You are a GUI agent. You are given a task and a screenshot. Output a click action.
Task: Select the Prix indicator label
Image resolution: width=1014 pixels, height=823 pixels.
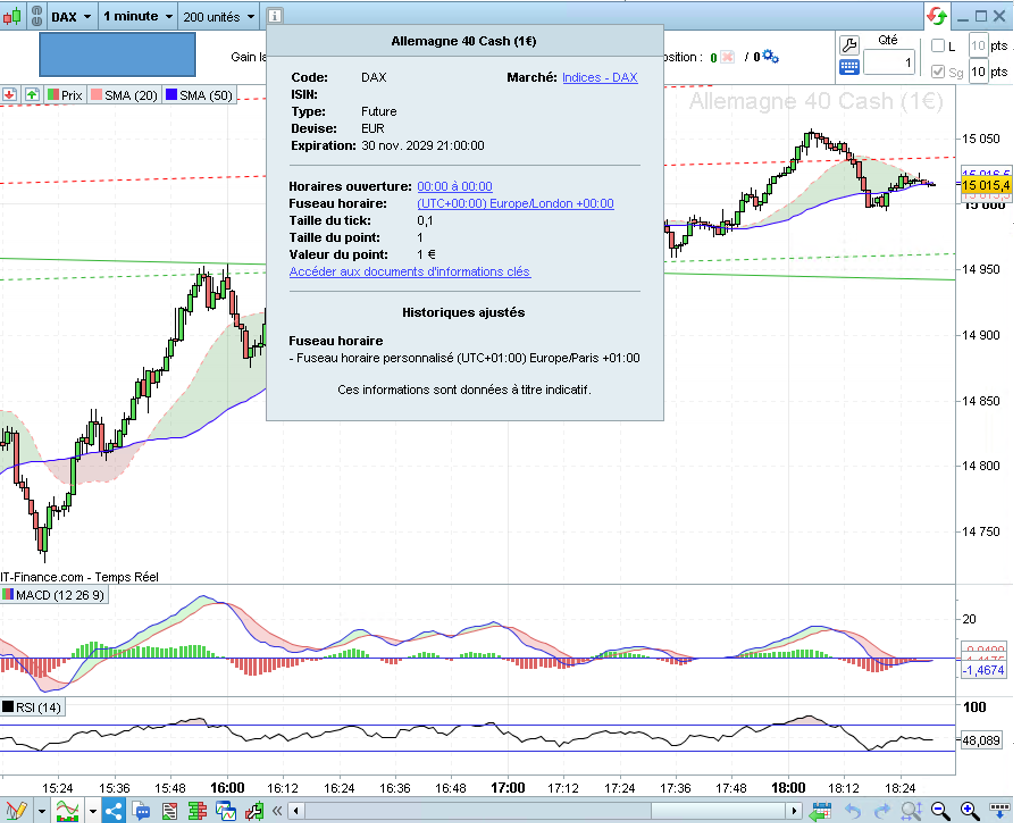65,95
